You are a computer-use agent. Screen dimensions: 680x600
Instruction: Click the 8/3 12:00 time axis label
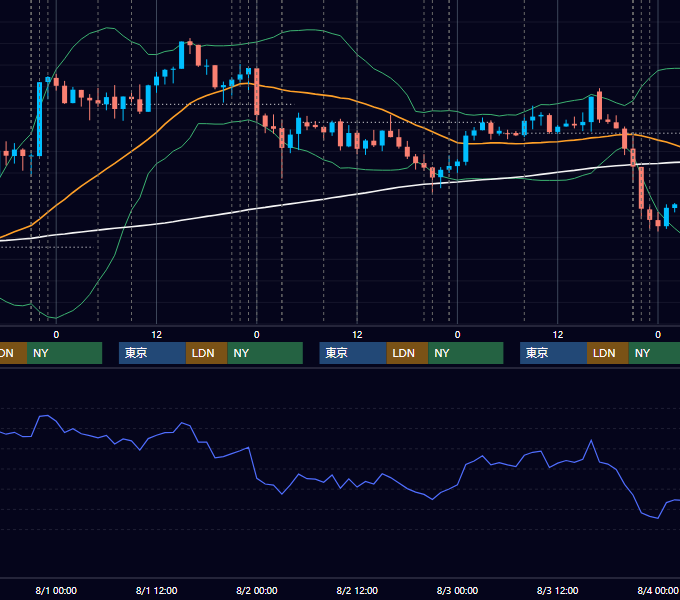coord(558,590)
